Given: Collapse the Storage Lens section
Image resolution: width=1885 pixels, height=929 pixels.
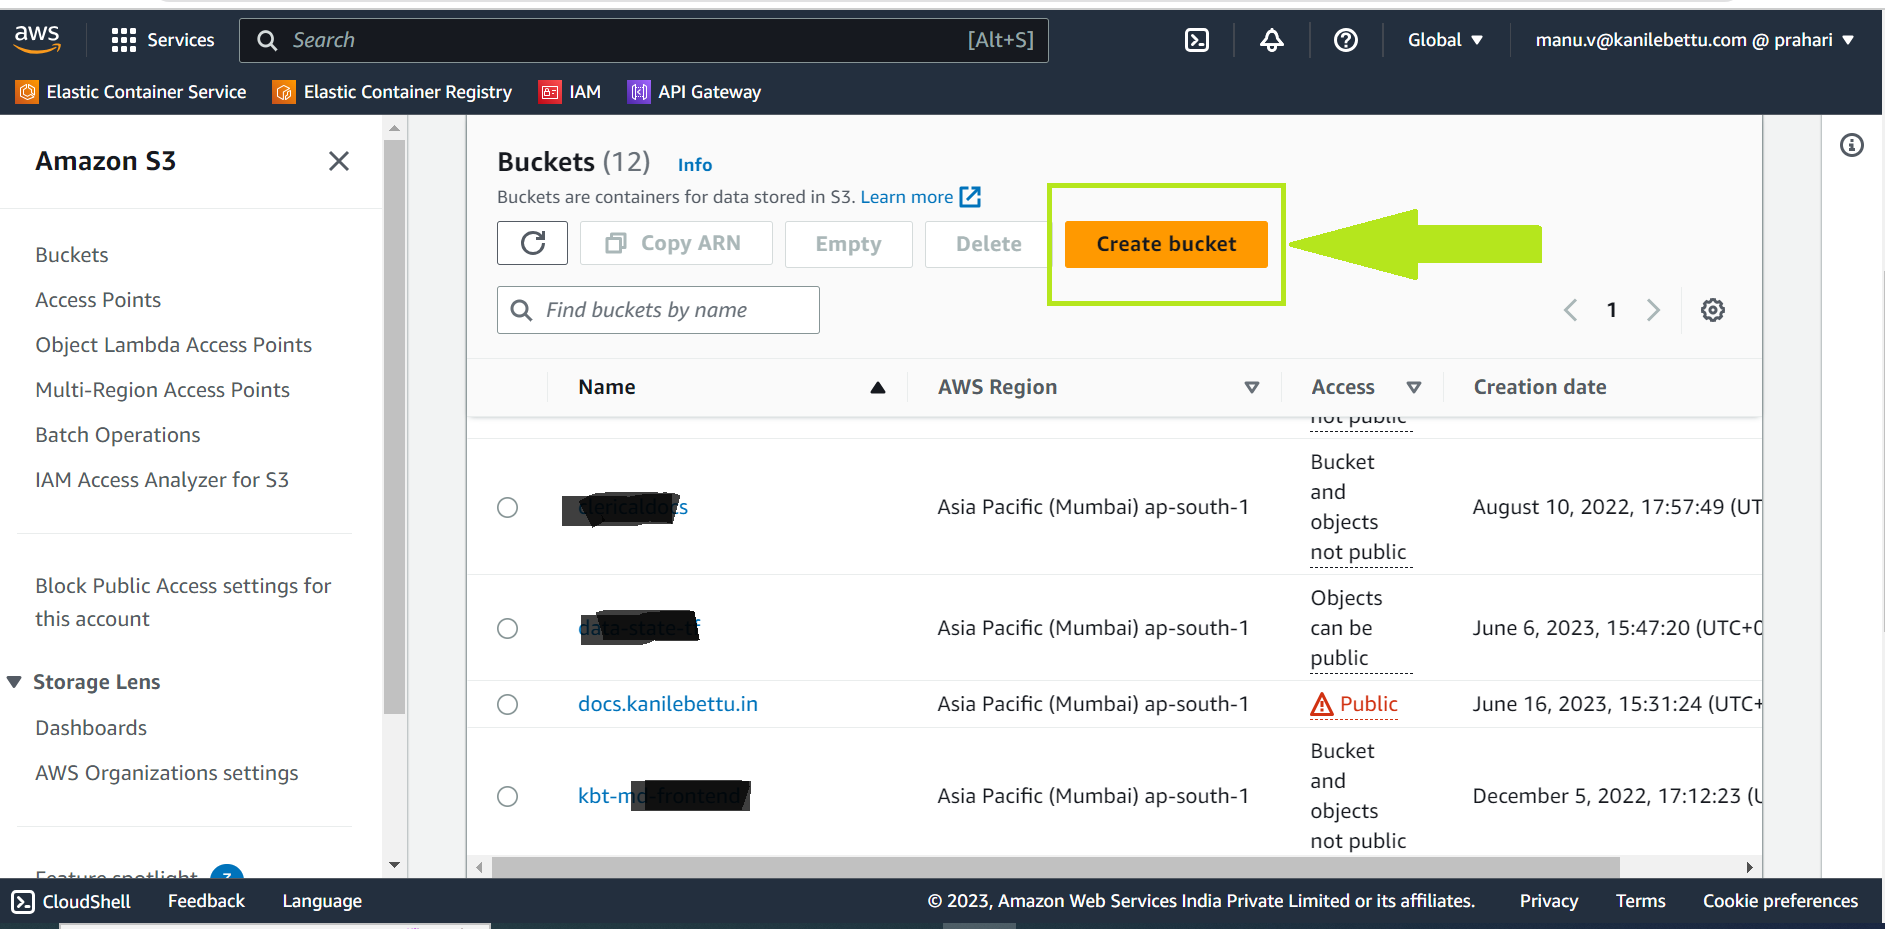Looking at the screenshot, I should 14,682.
